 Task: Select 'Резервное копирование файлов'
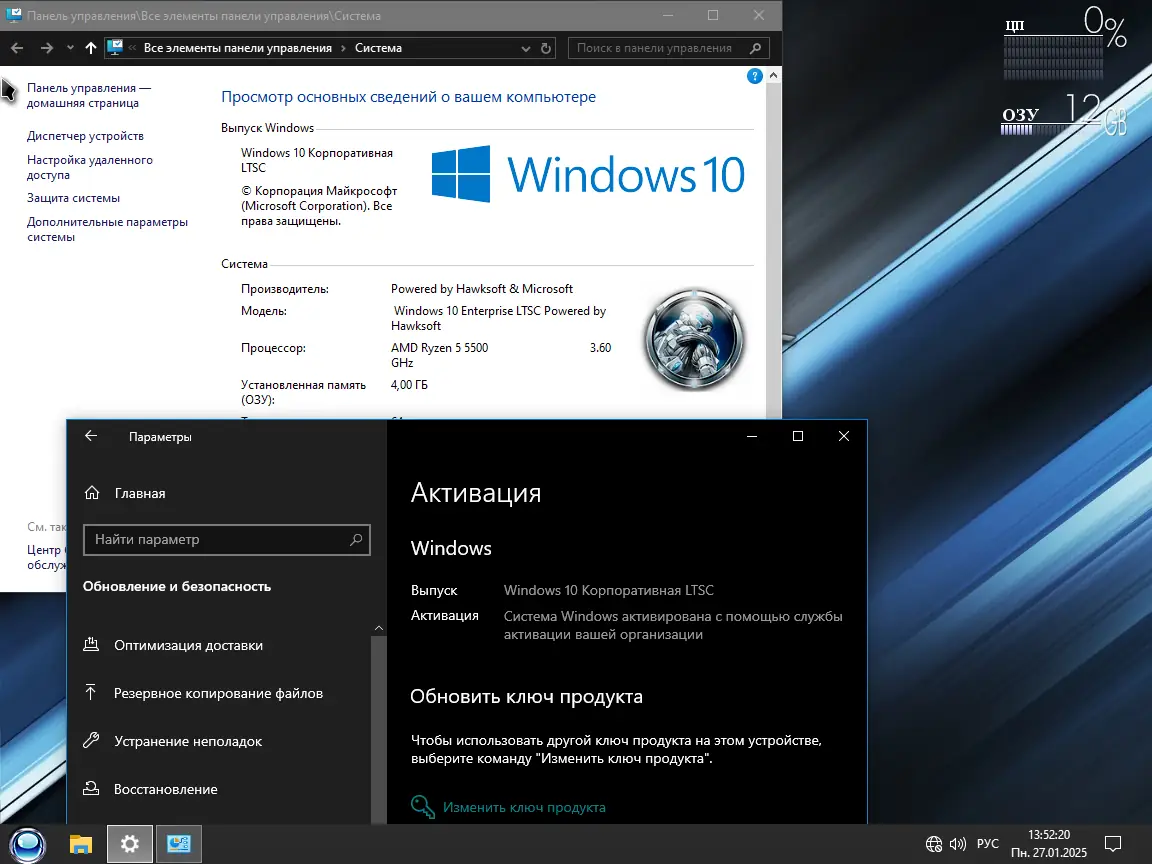point(220,693)
